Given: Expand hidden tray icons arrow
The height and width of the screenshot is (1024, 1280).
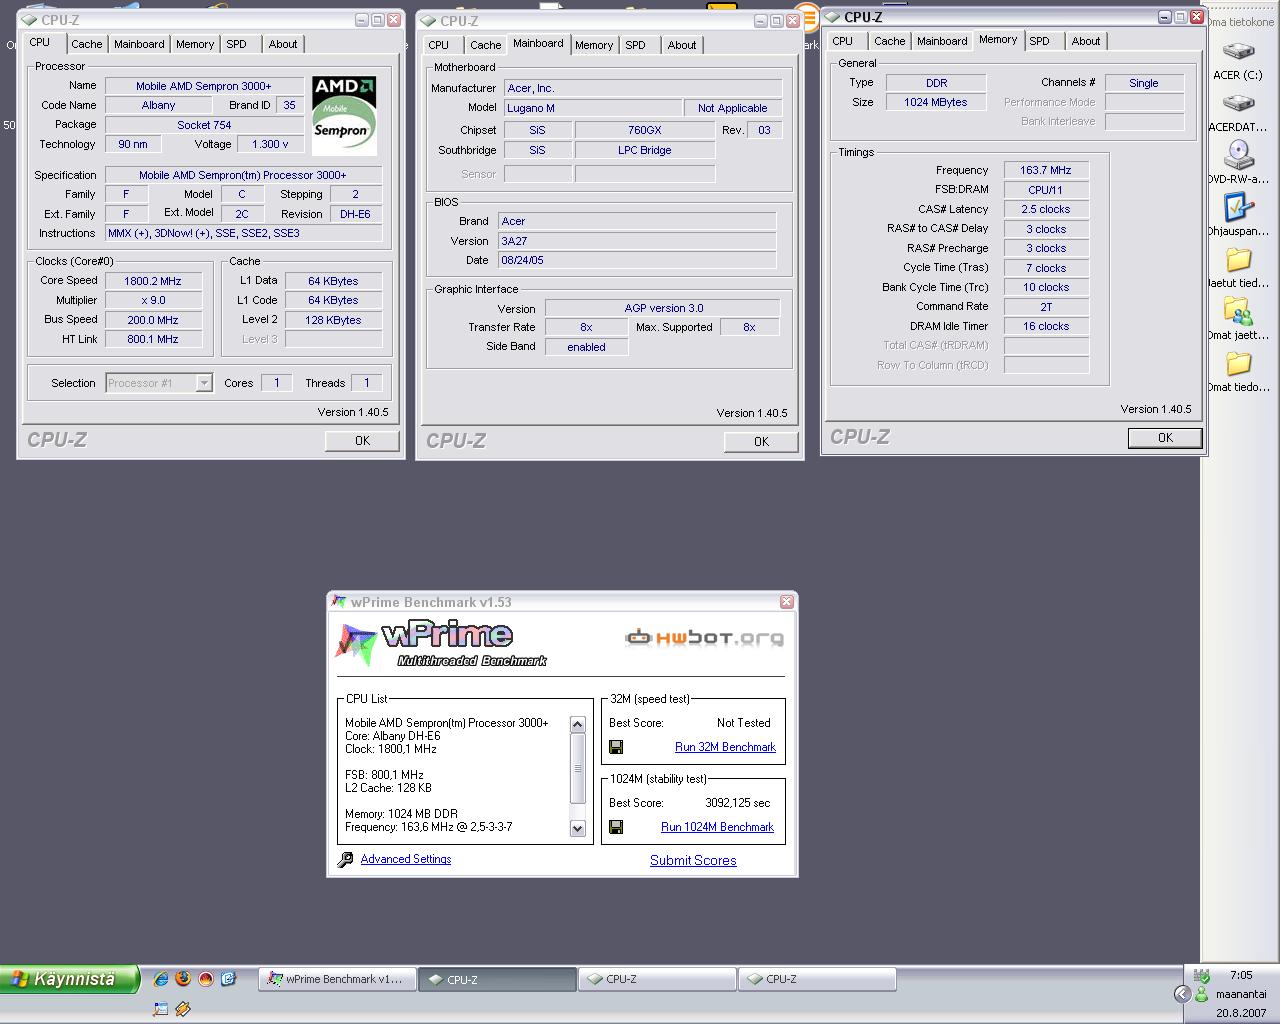Looking at the screenshot, I should coord(1182,993).
